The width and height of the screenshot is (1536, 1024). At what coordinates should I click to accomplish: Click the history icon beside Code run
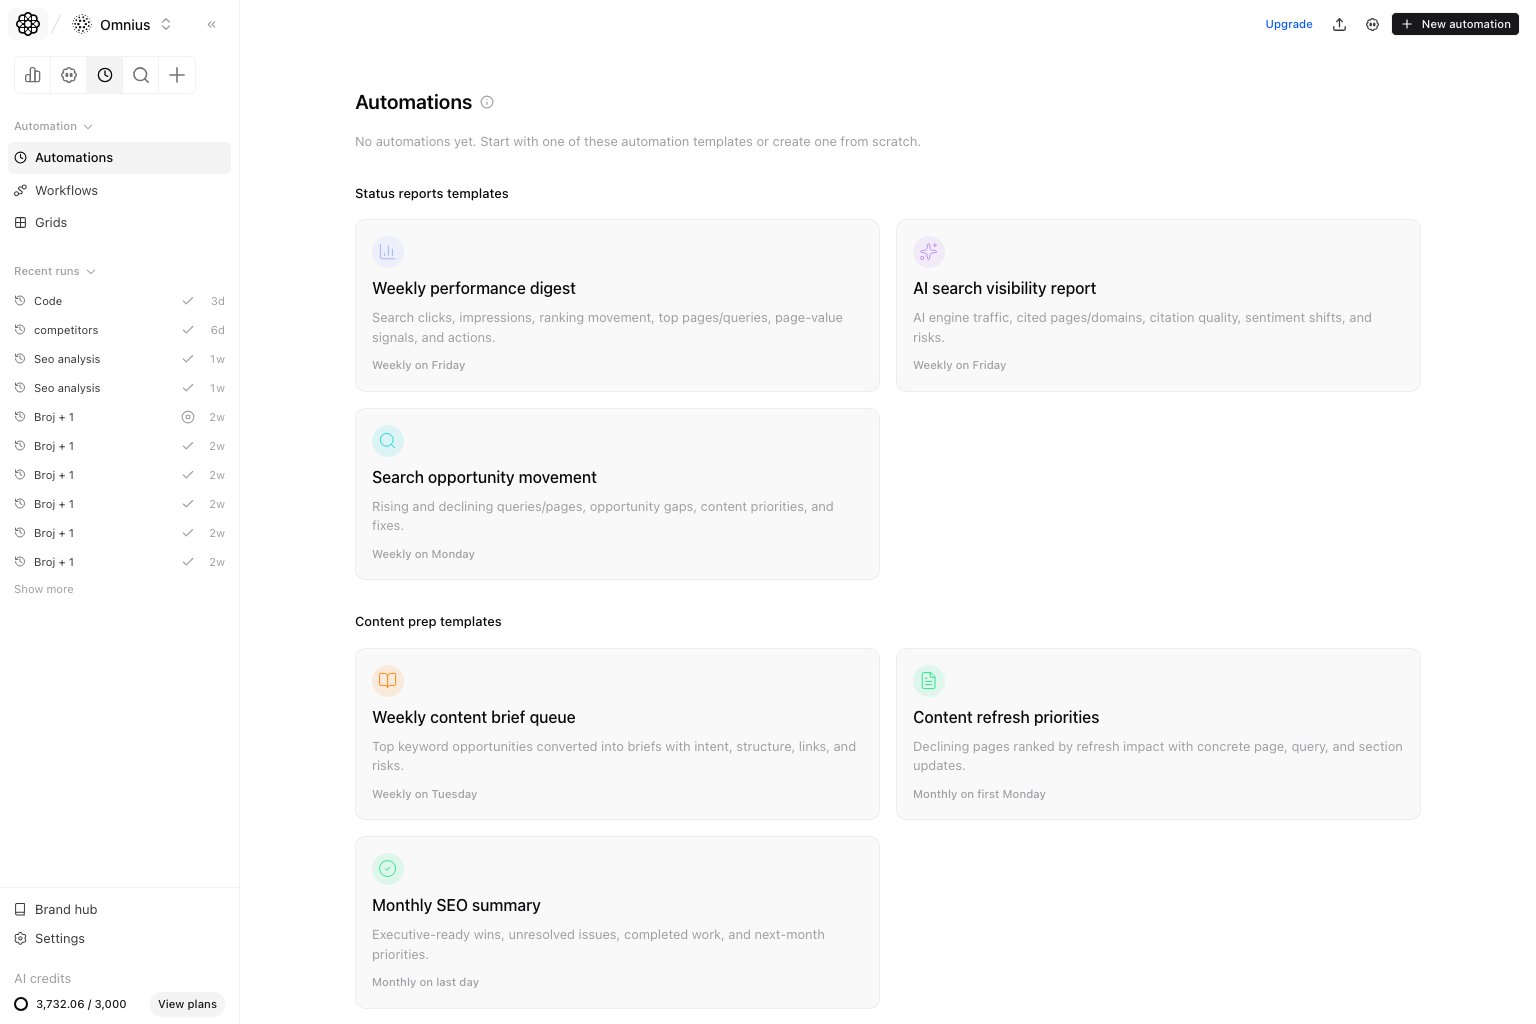coord(20,301)
